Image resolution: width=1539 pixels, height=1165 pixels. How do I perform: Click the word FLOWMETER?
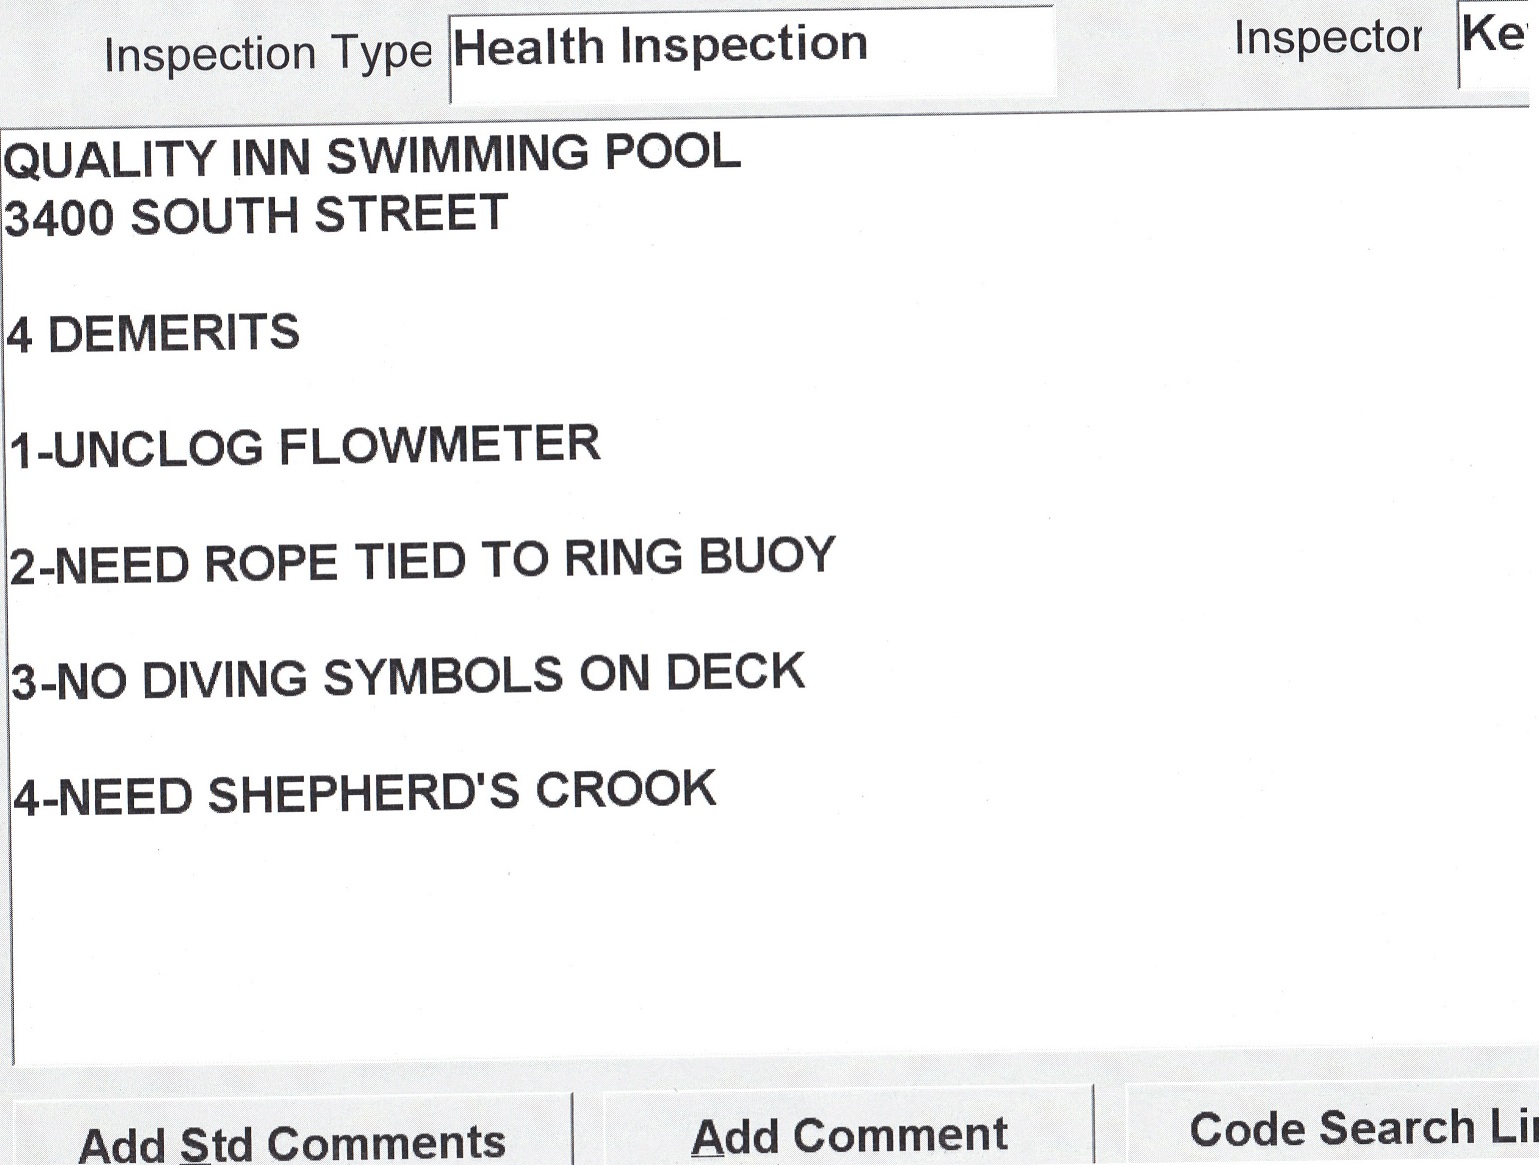(439, 445)
